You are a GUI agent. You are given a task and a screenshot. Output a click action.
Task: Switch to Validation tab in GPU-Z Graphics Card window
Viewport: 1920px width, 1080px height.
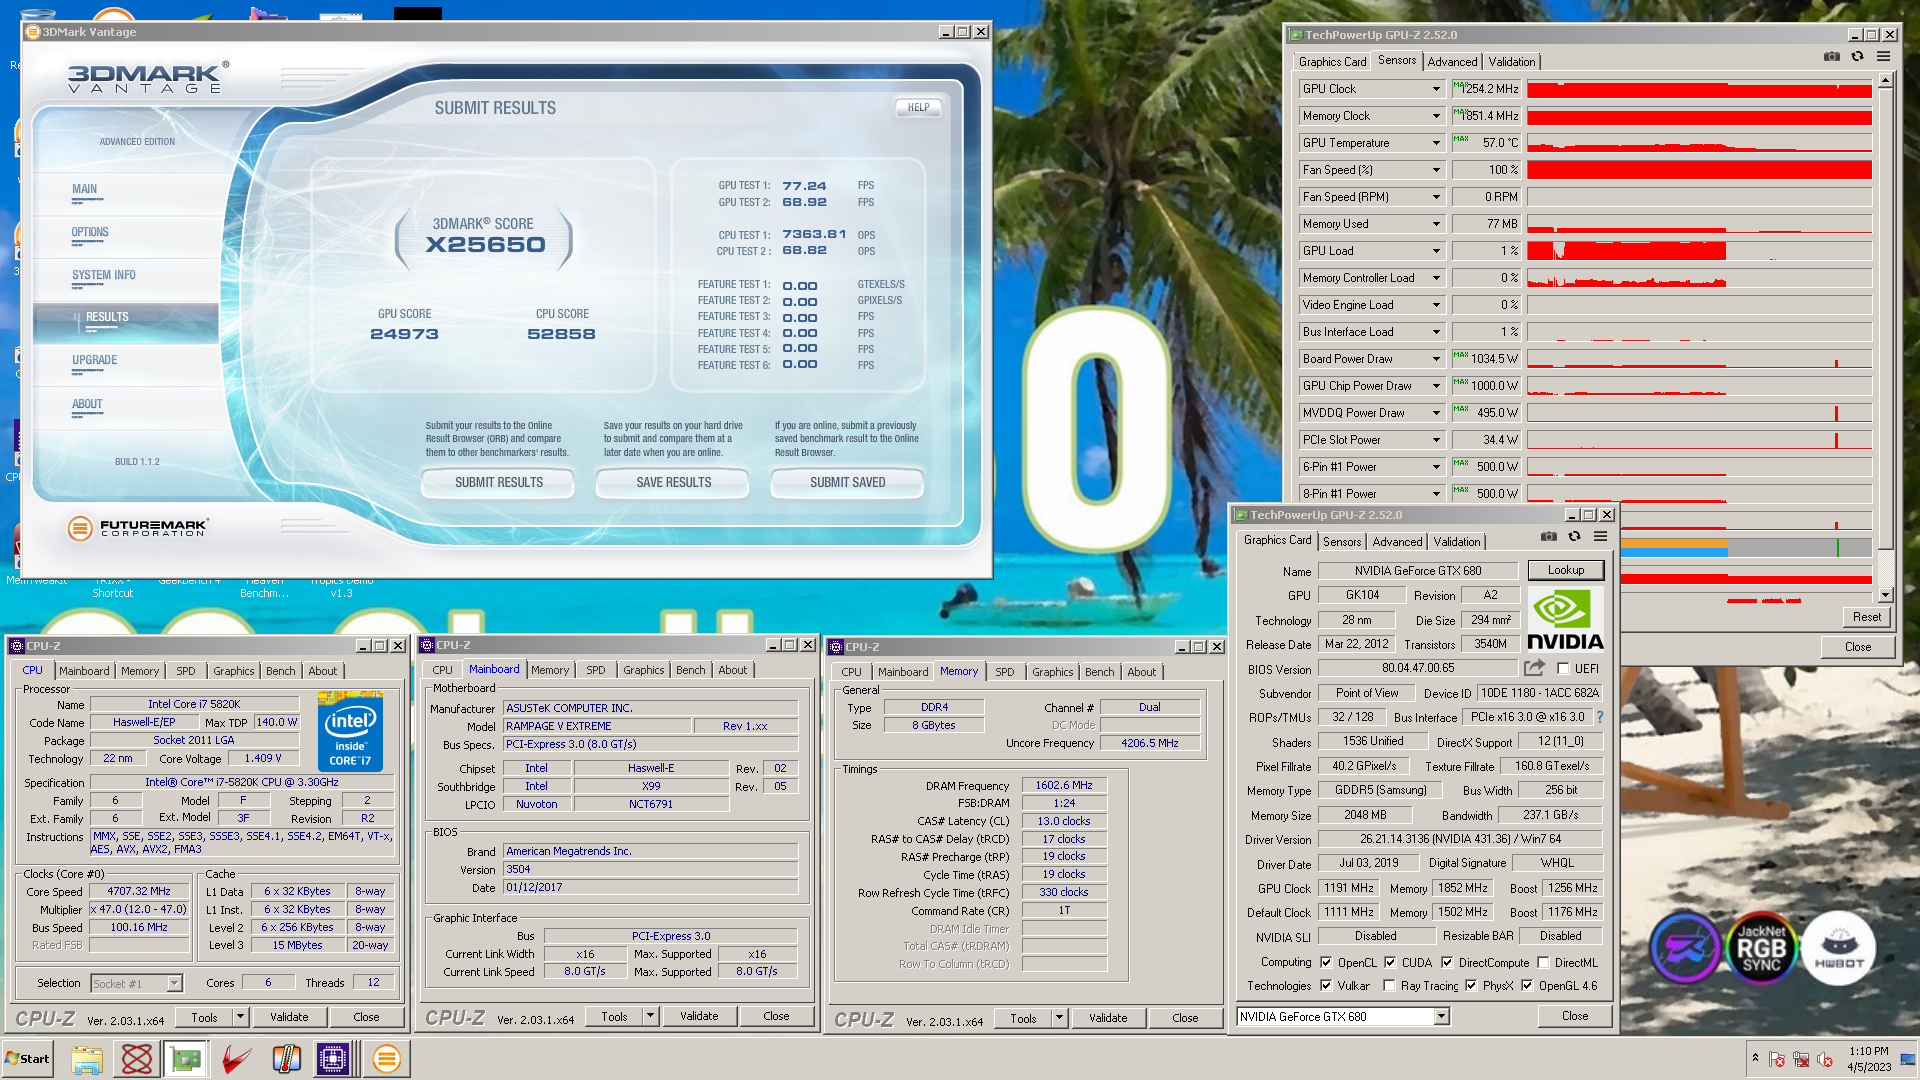(1456, 542)
